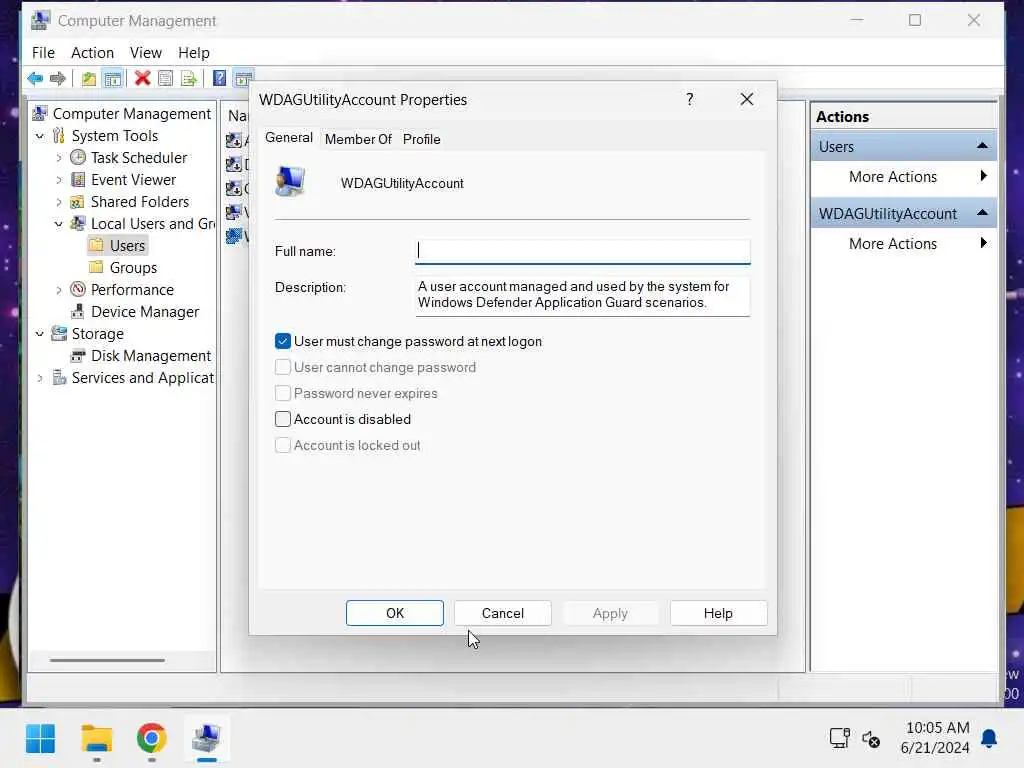Click the Up one level folder icon
The image size is (1024, 768).
[89, 79]
